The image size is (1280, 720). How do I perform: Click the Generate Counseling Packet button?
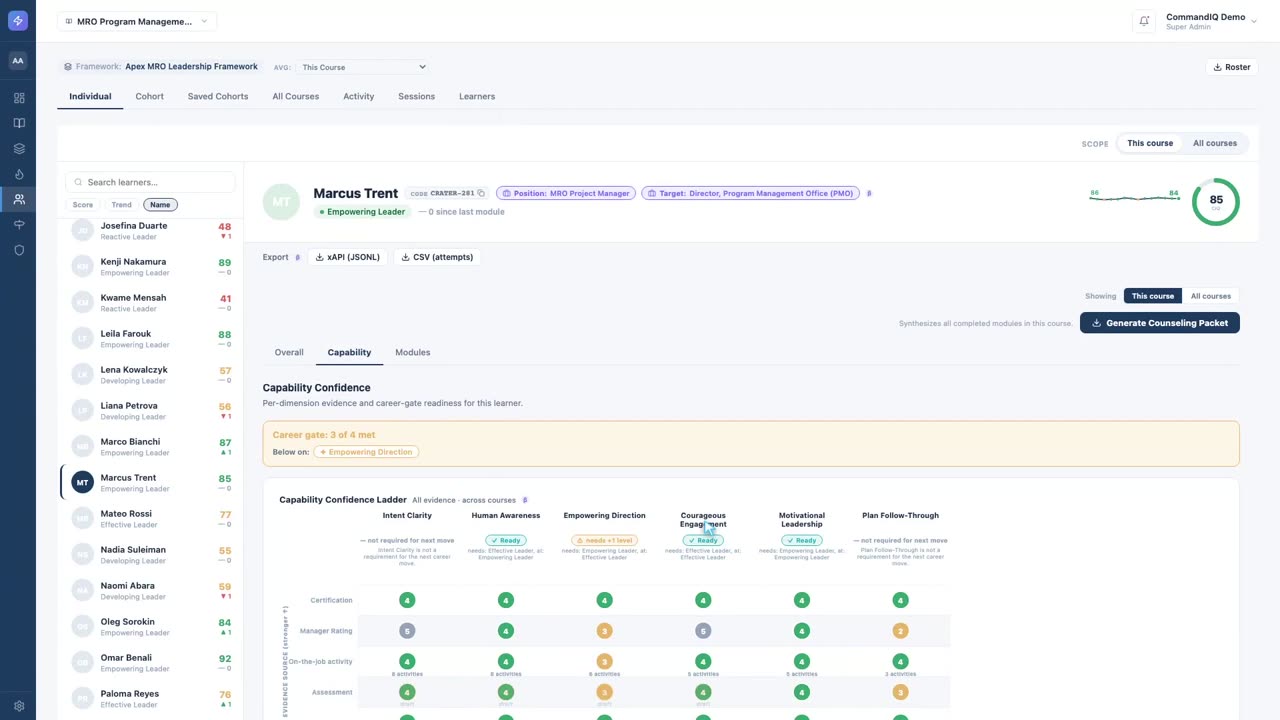tap(1160, 323)
